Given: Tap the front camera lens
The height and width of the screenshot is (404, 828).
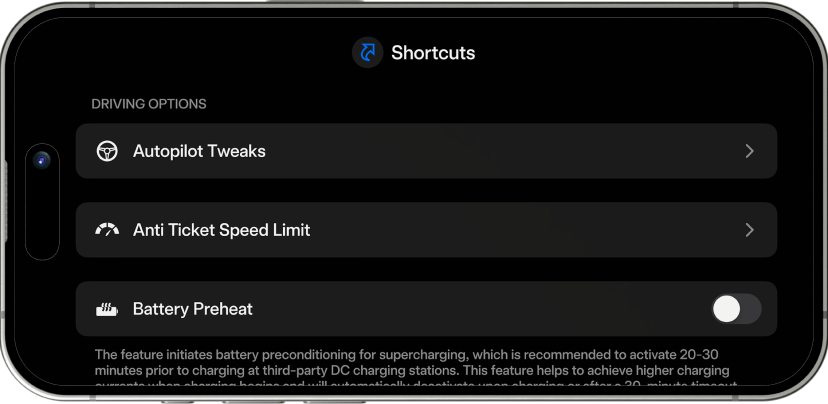Looking at the screenshot, I should pos(42,160).
